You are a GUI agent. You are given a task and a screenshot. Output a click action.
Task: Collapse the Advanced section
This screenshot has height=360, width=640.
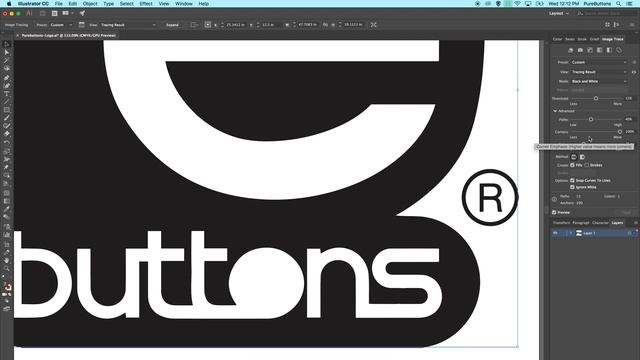pyautogui.click(x=555, y=111)
